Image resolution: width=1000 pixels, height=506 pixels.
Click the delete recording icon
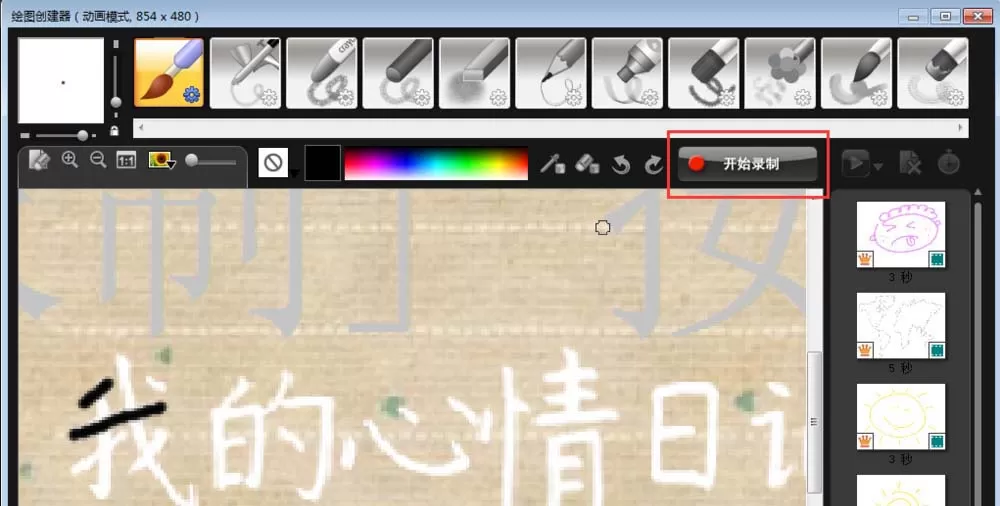(910, 163)
